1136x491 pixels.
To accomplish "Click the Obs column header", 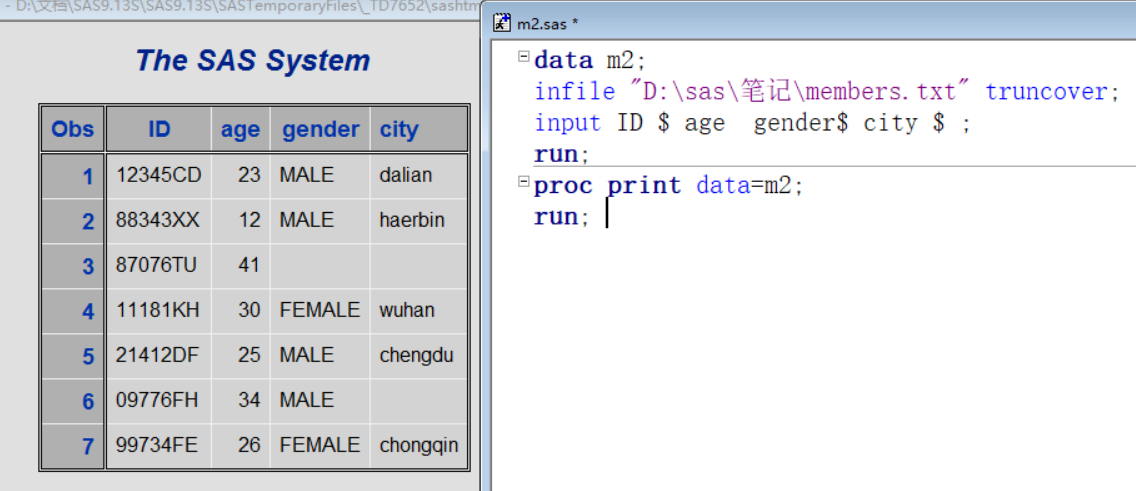I will (x=72, y=129).
